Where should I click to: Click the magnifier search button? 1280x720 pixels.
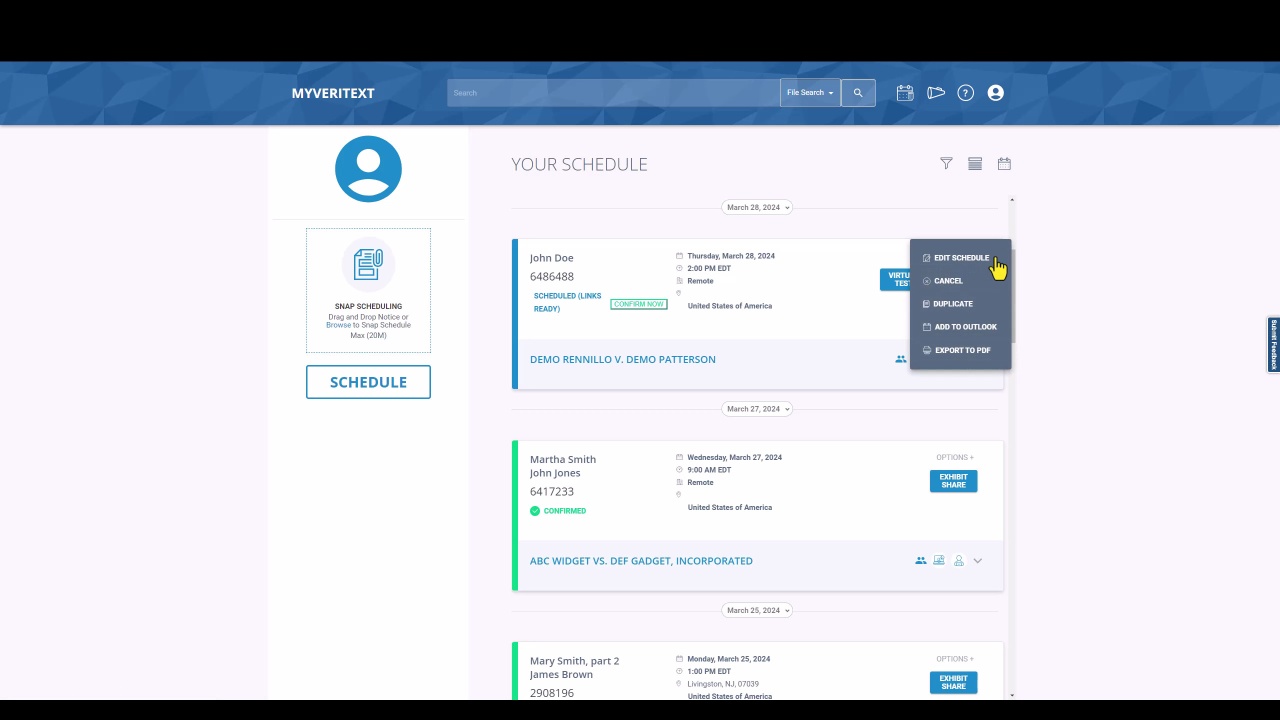coord(858,93)
